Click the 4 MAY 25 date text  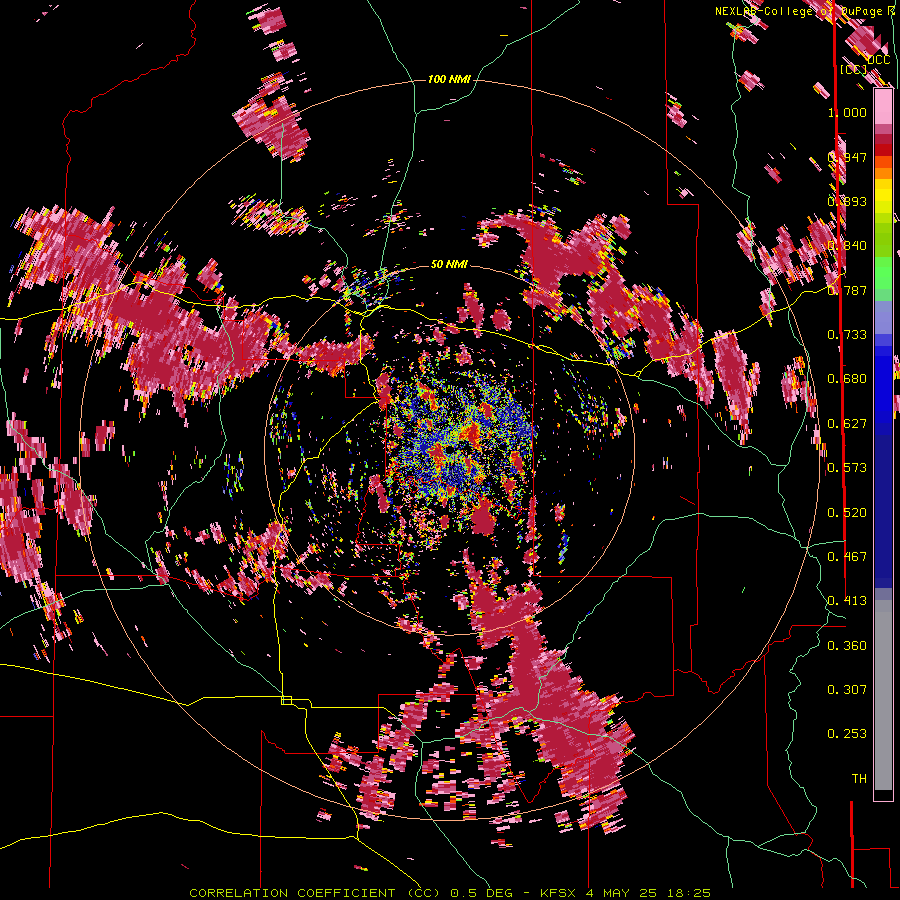point(623,893)
